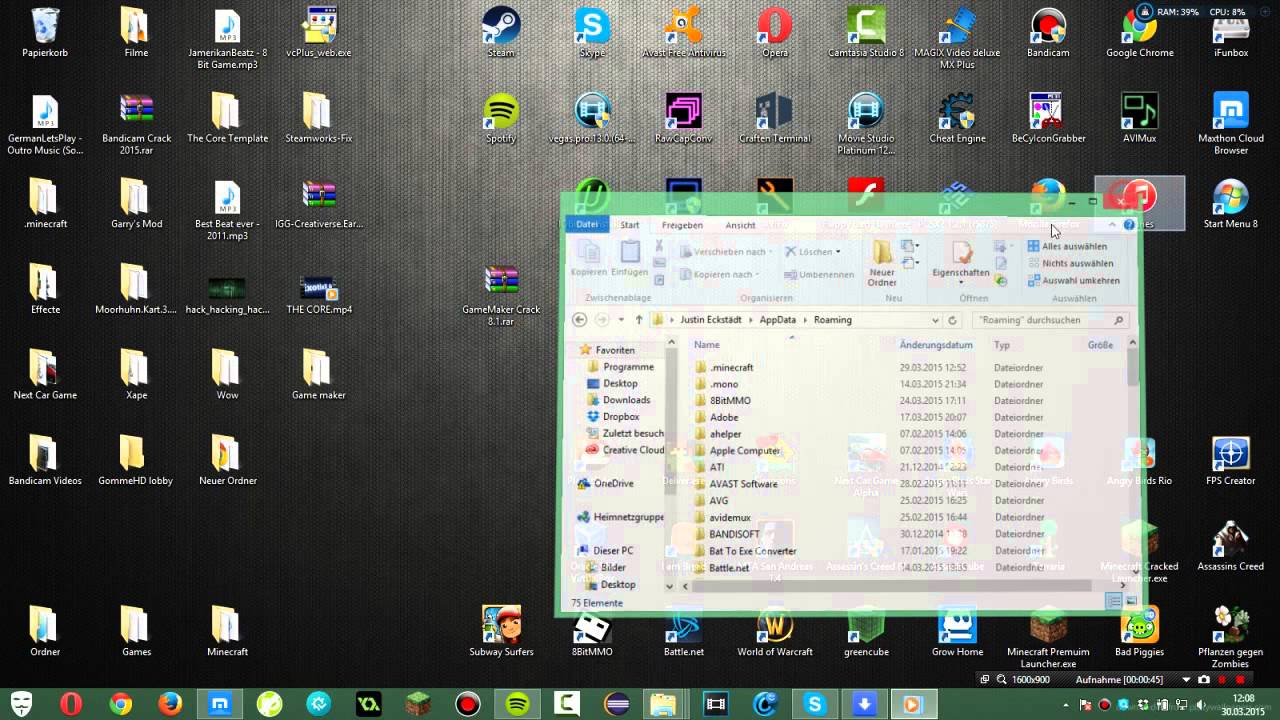Click the Minecraft grass block taskbar icon
Screen dimensions: 1280x720
(418, 704)
